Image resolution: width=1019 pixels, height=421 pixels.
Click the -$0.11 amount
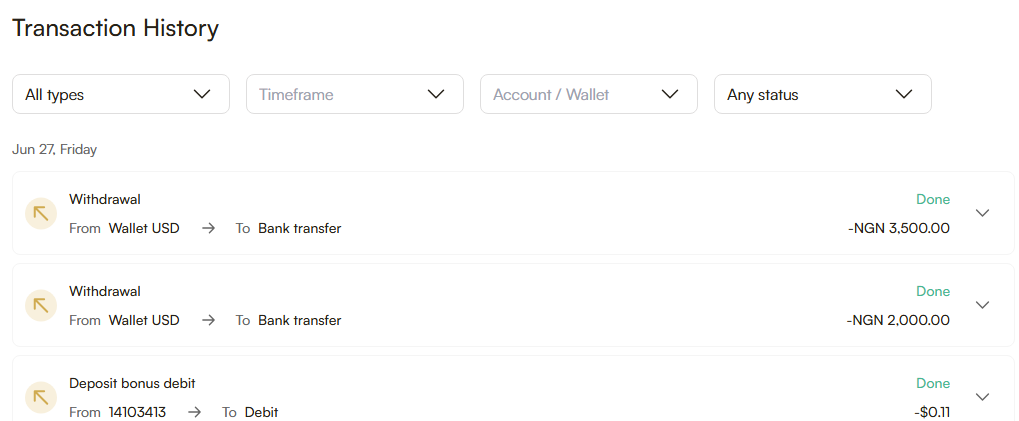click(x=932, y=412)
